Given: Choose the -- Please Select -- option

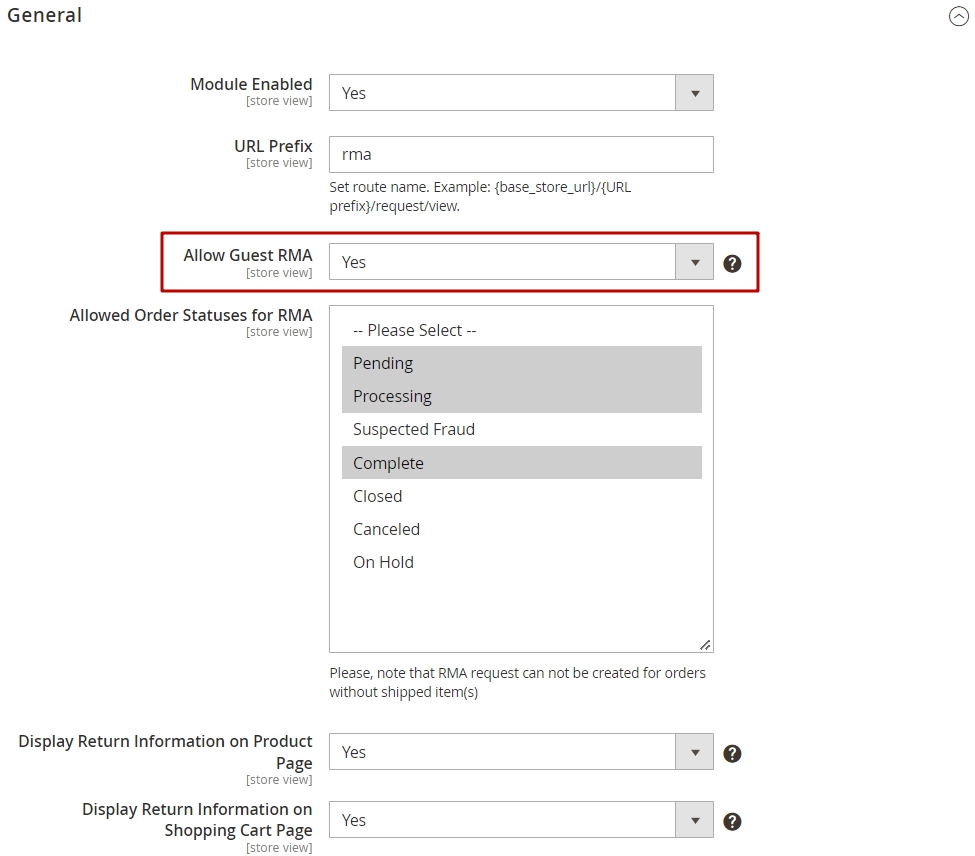Looking at the screenshot, I should pyautogui.click(x=522, y=330).
